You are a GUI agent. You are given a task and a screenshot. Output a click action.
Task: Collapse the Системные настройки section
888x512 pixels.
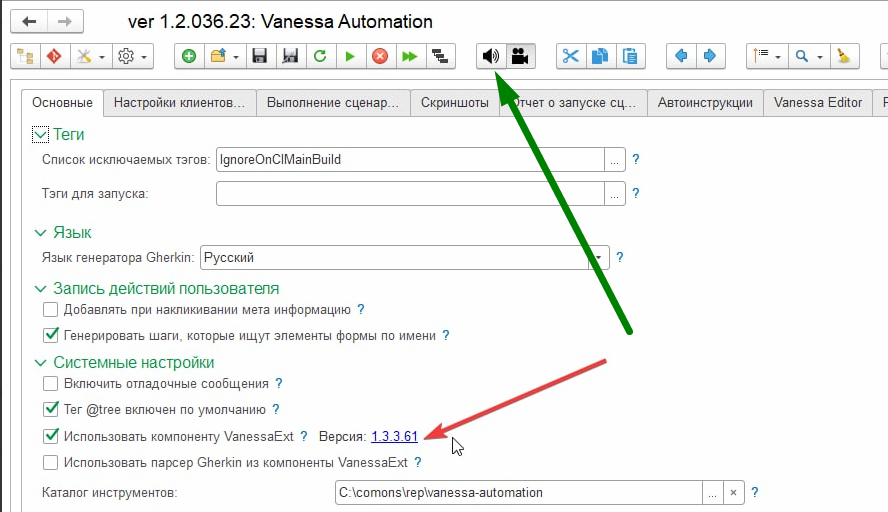coord(40,362)
